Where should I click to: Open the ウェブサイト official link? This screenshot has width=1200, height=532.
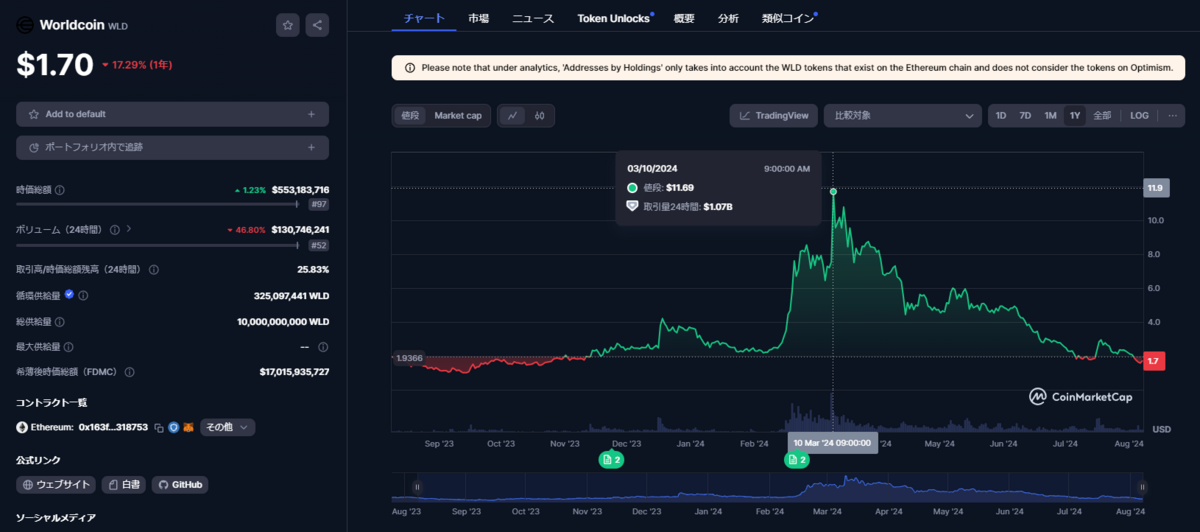point(56,485)
